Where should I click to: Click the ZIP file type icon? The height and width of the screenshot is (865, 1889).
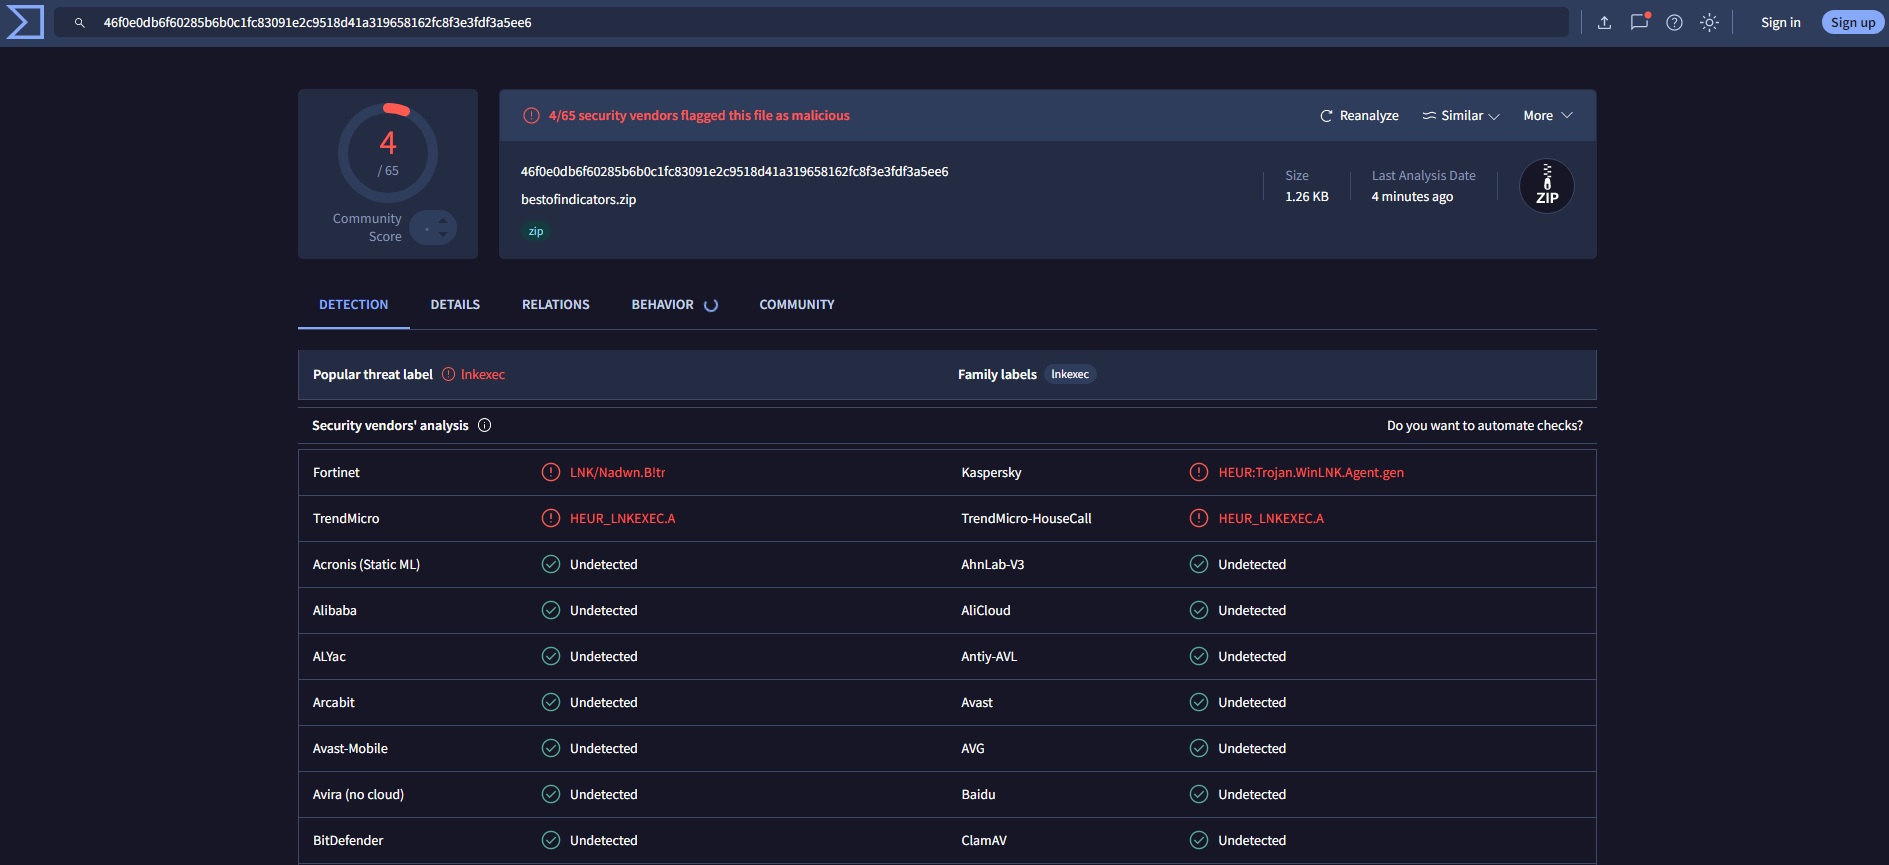click(1546, 186)
